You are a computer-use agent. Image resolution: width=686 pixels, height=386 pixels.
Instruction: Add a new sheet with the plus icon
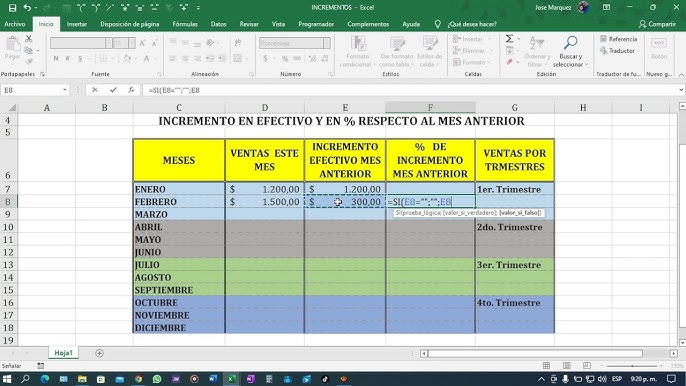coord(99,353)
